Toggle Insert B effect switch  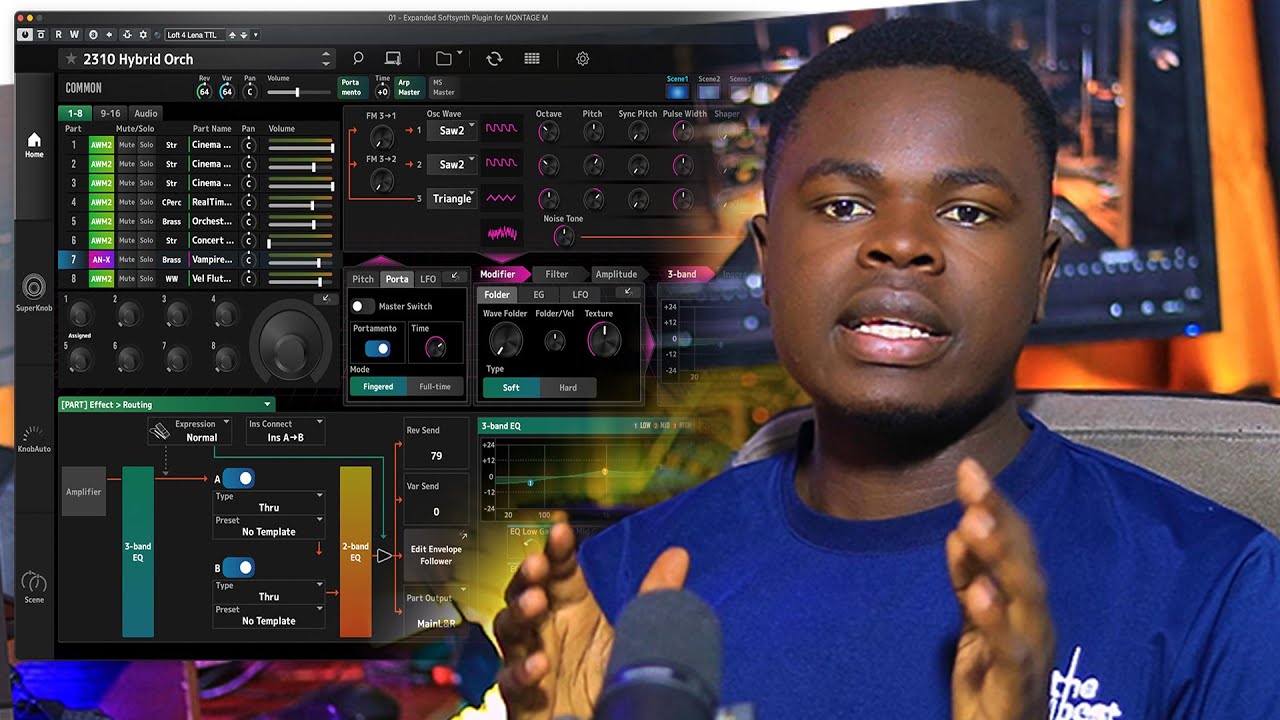238,567
